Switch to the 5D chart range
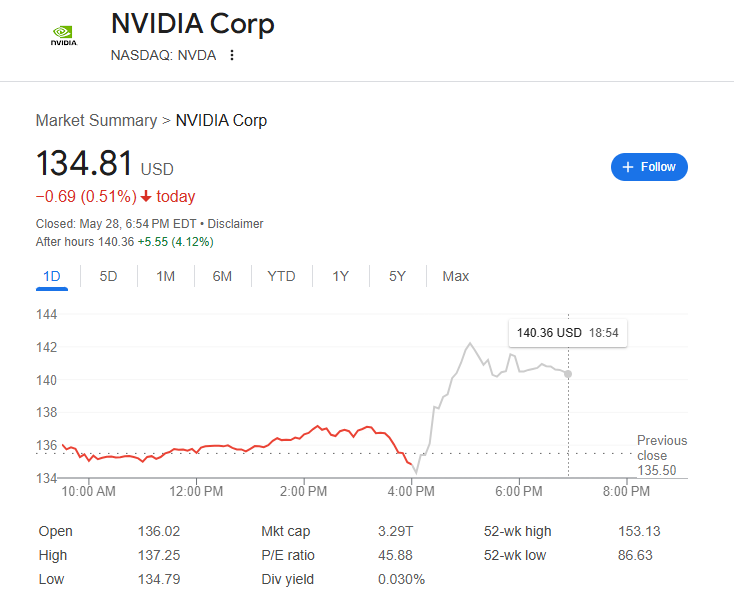Image resolution: width=734 pixels, height=598 pixels. [108, 276]
